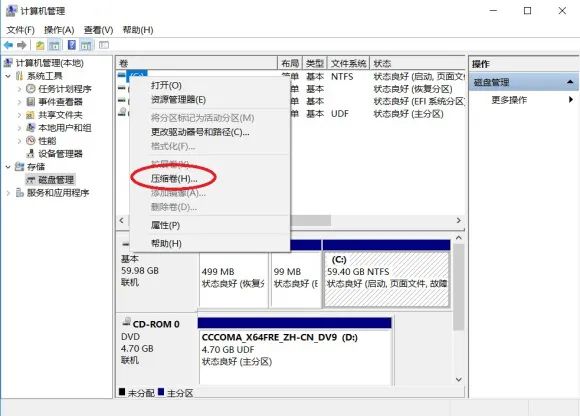Collapse the 存储 tree node
The height and width of the screenshot is (416, 580).
tap(8, 167)
